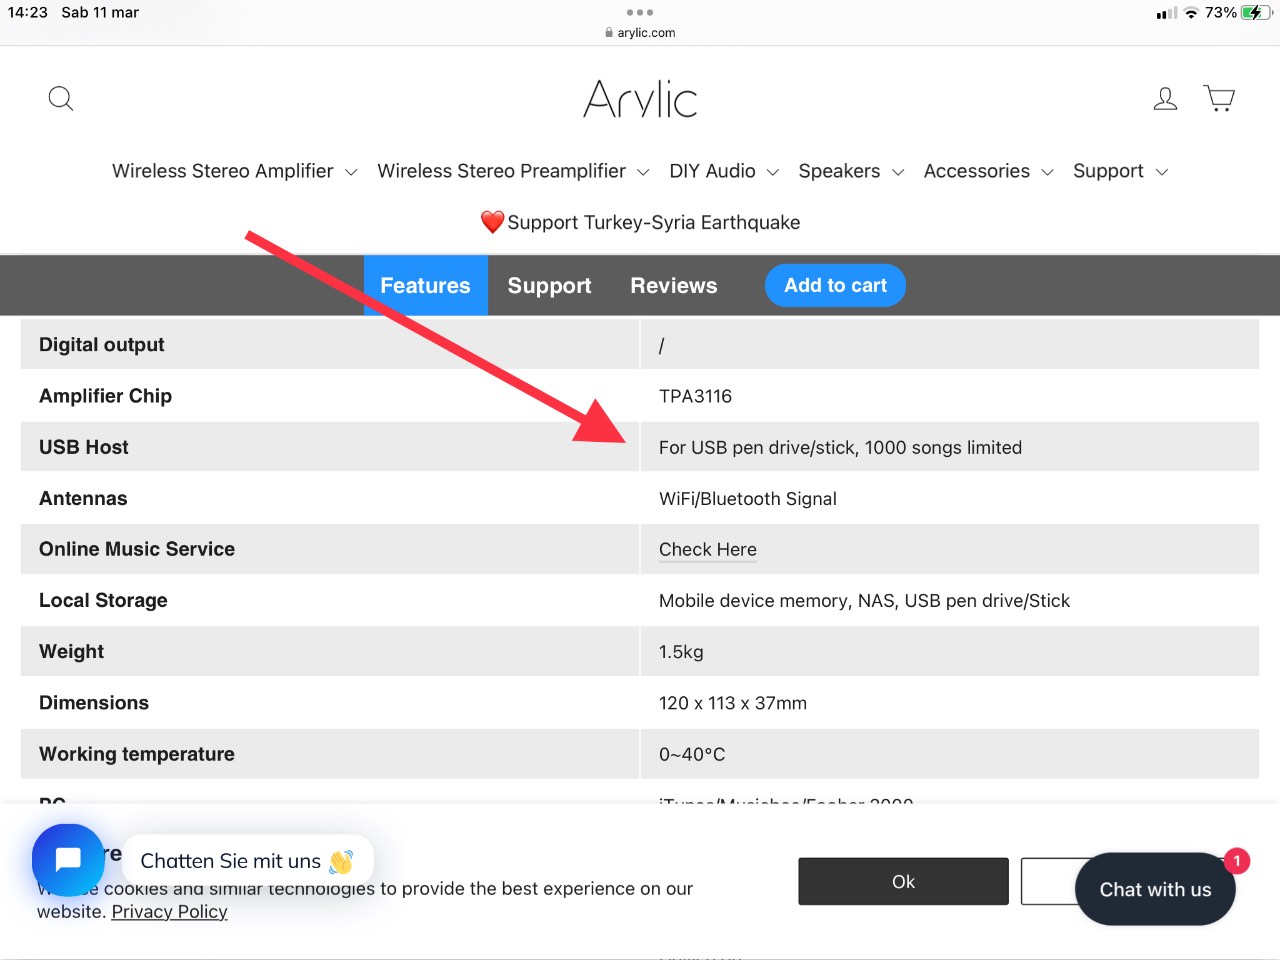
Task: Select the Online Music Service label
Action: pos(137,549)
